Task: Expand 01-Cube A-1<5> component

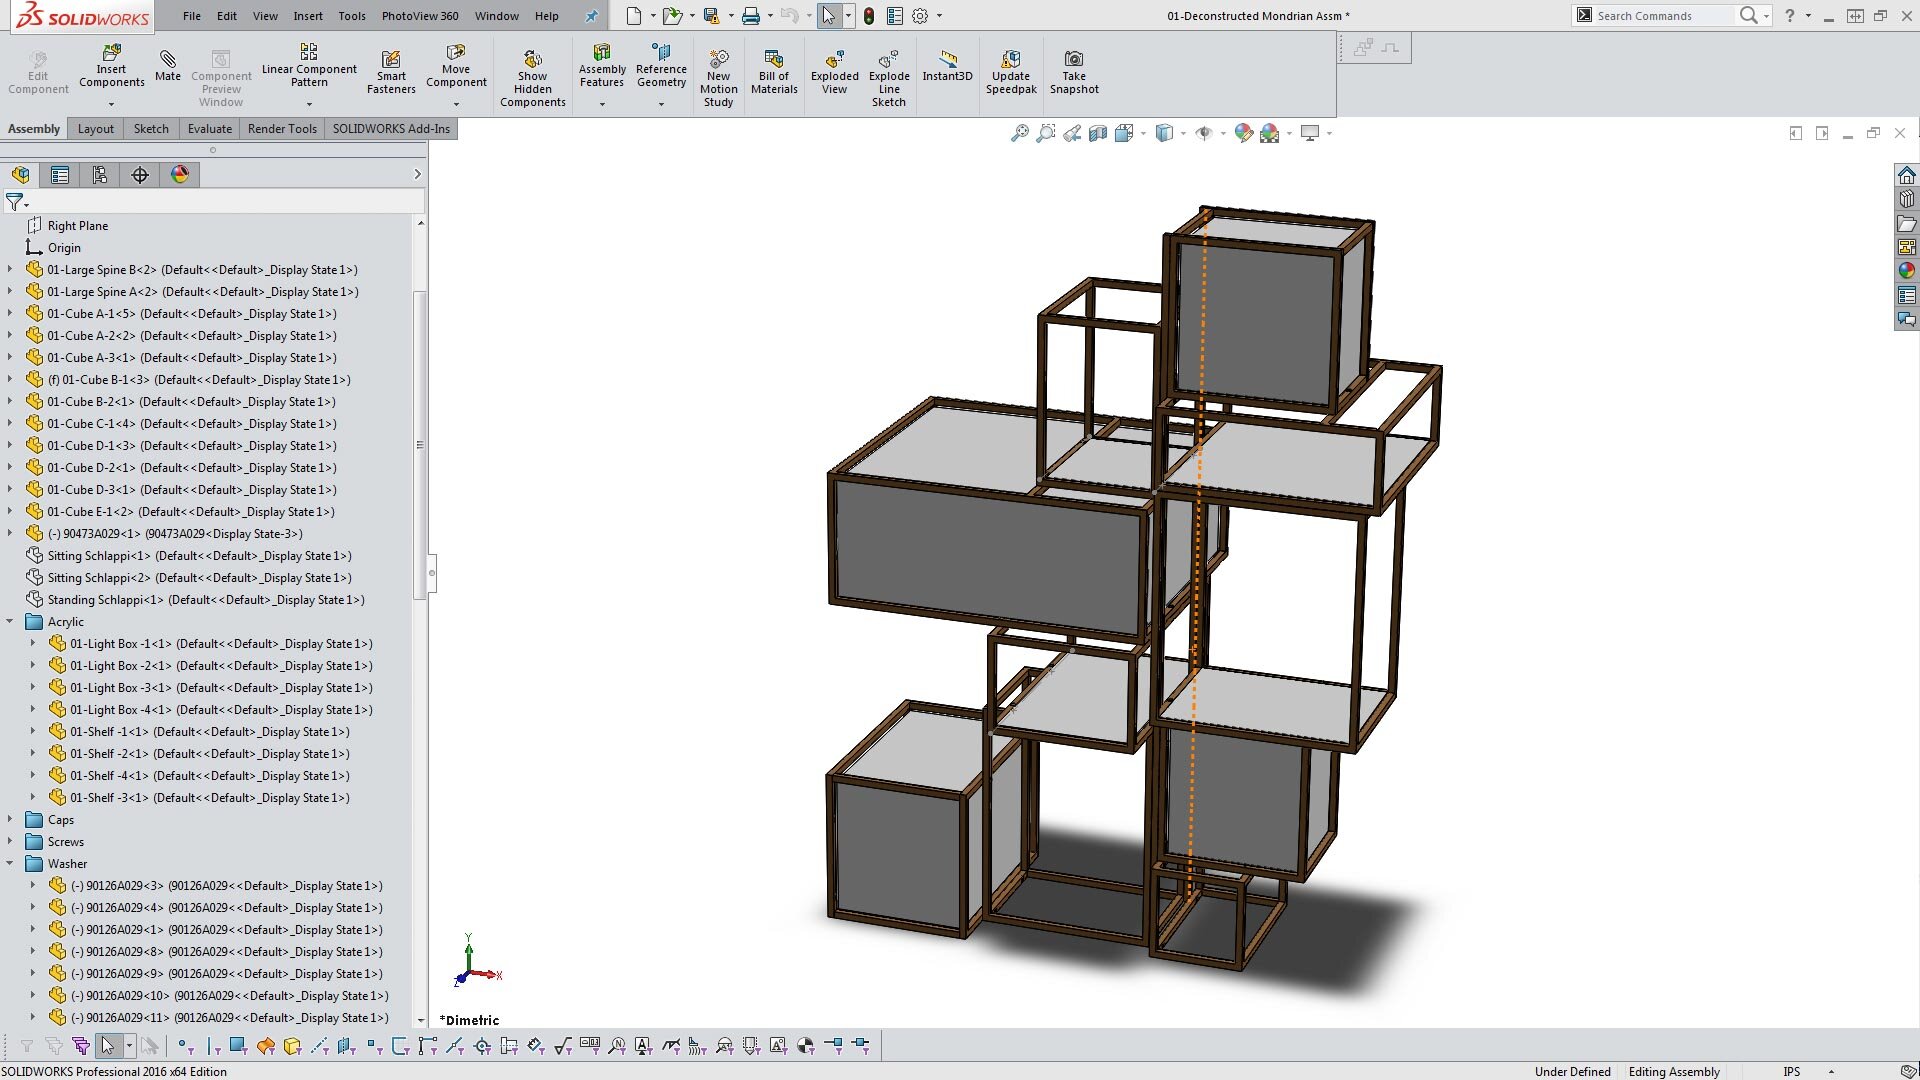Action: point(10,313)
